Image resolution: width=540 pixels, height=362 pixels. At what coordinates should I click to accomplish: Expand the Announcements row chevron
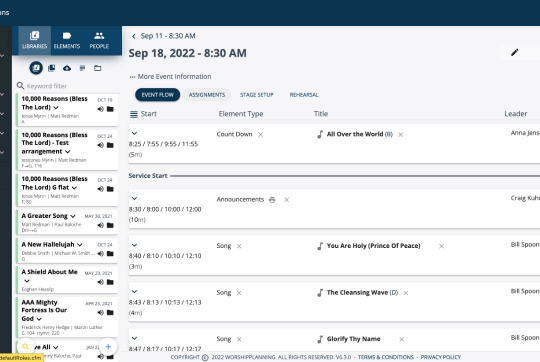[134, 198]
